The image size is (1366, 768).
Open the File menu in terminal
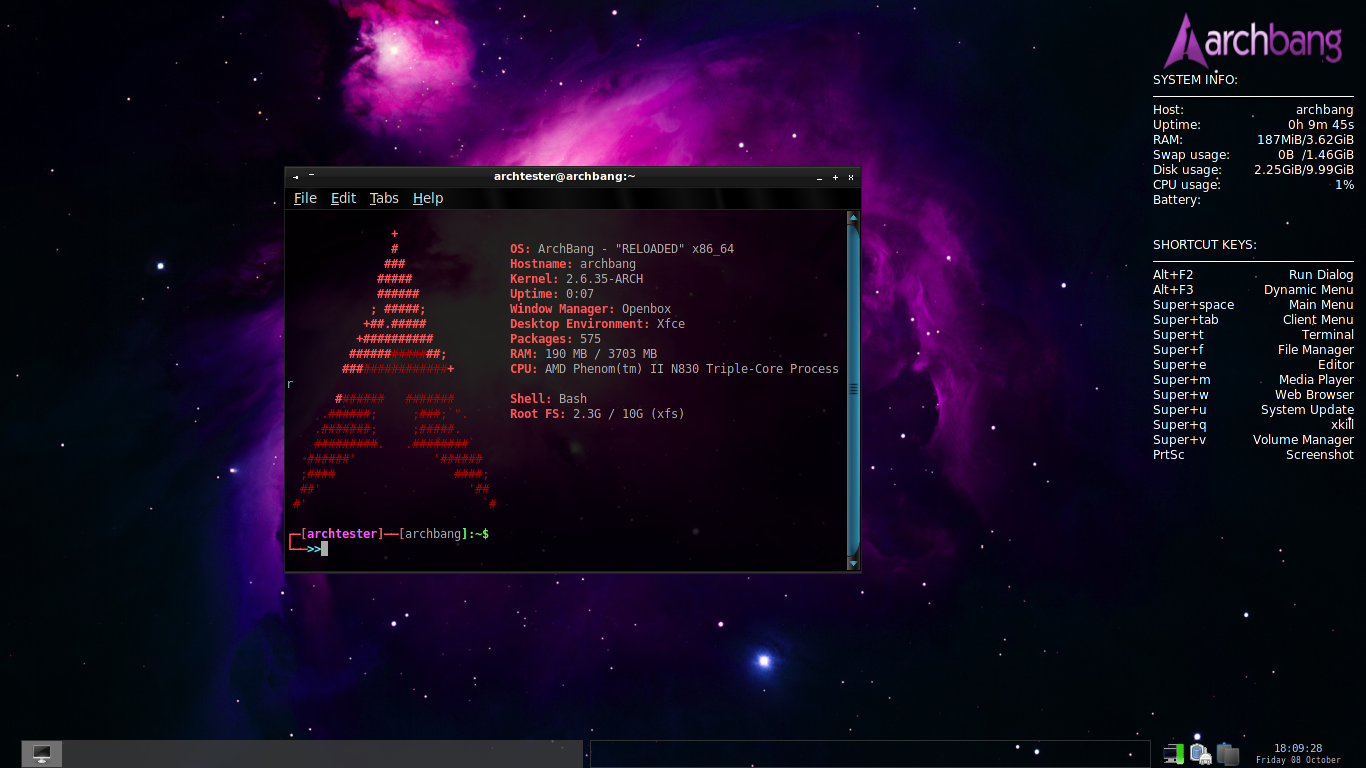coord(305,198)
